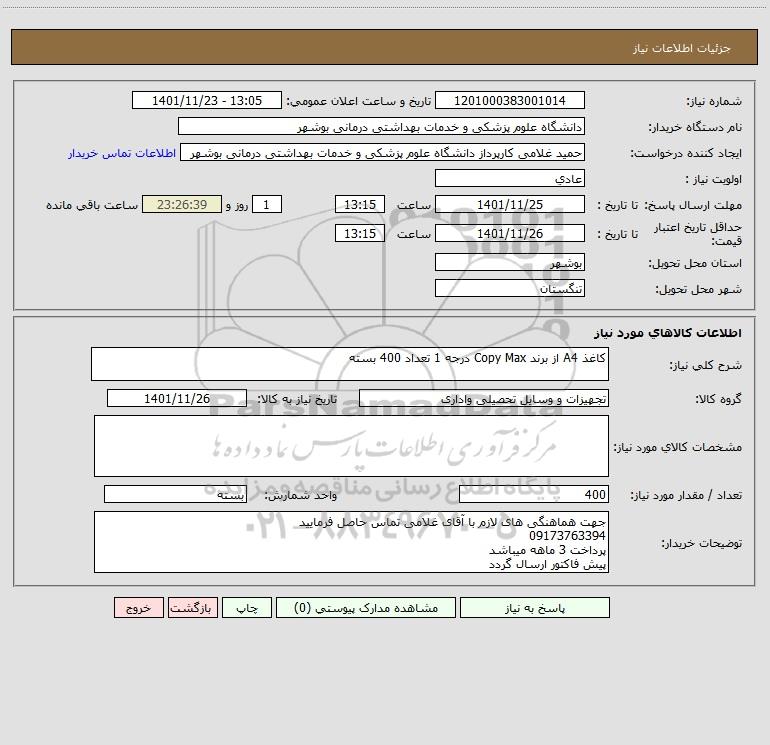
Task: Click the goods need date field 1401/11/26
Action: 177,399
